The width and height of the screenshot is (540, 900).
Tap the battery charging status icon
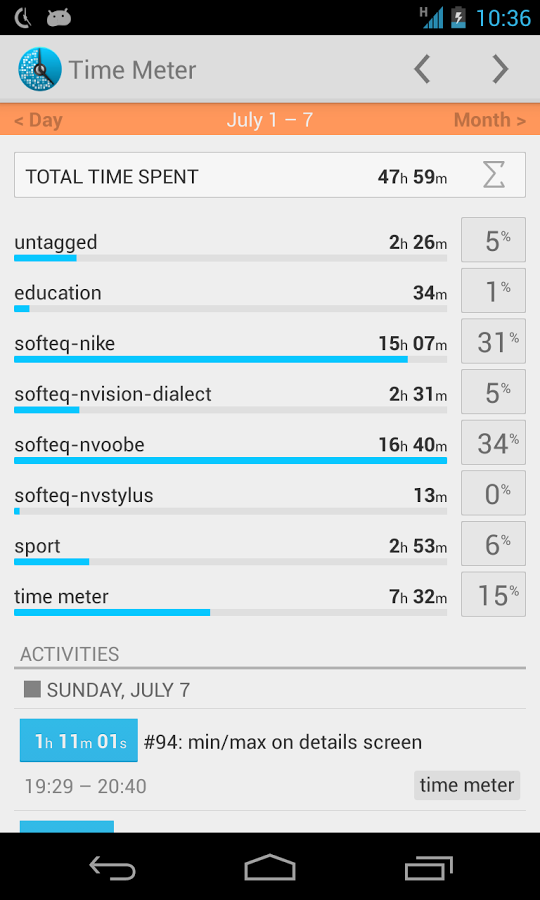coord(459,17)
